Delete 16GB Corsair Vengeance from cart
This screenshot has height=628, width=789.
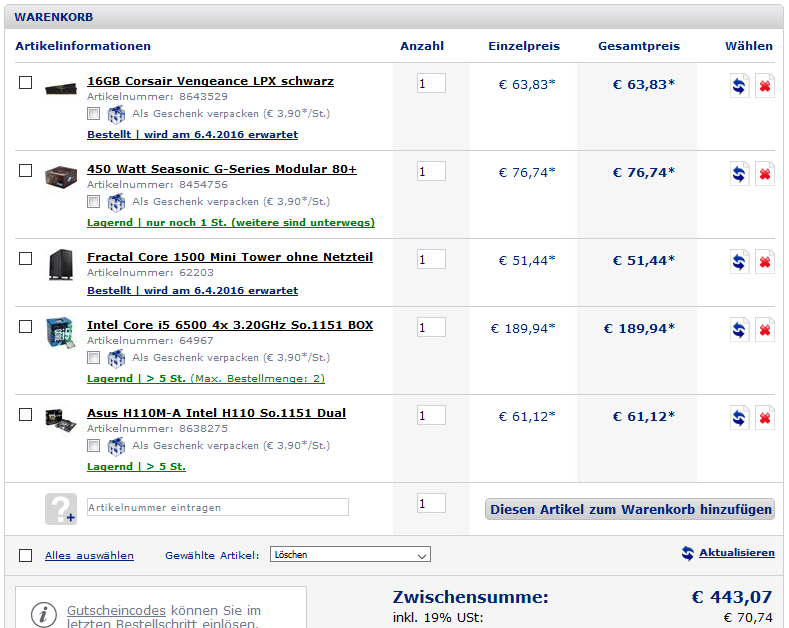tap(764, 86)
